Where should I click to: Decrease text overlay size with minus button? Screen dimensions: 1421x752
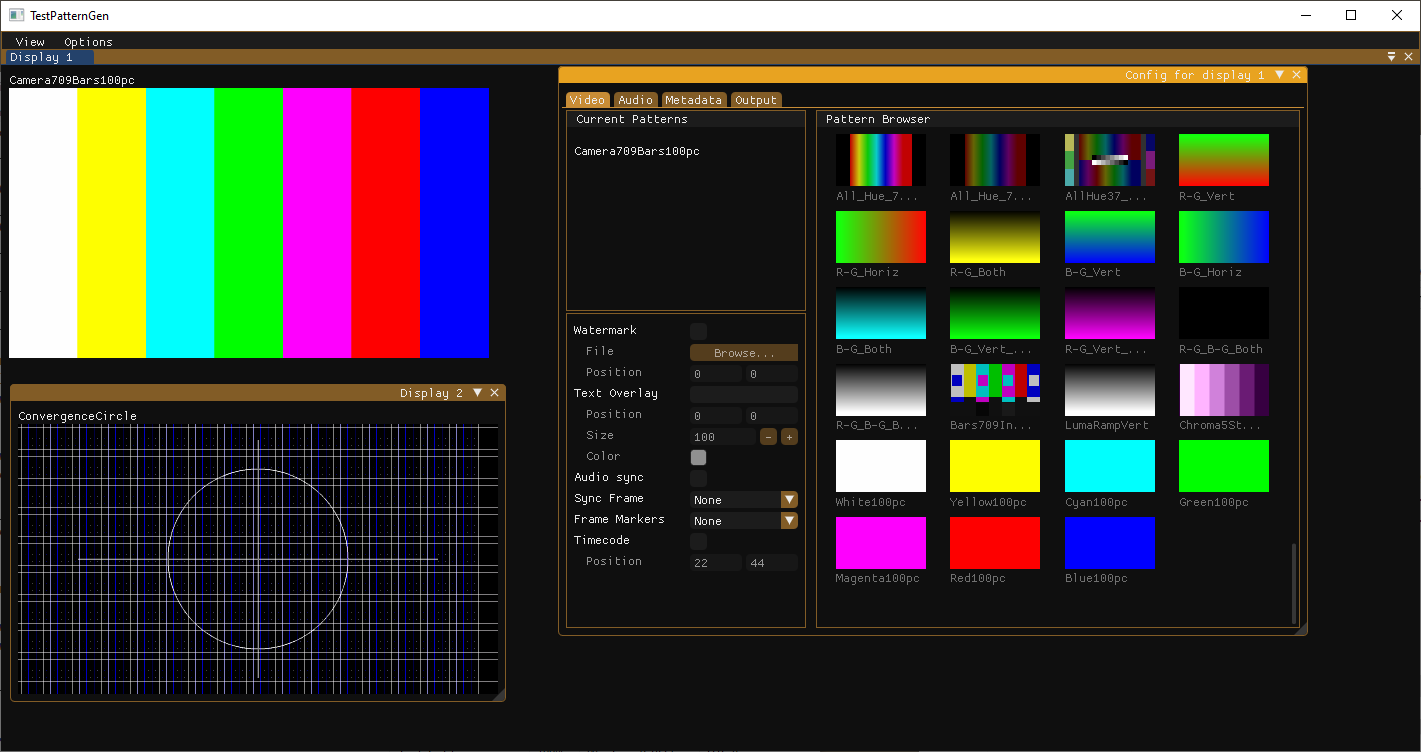(x=768, y=436)
